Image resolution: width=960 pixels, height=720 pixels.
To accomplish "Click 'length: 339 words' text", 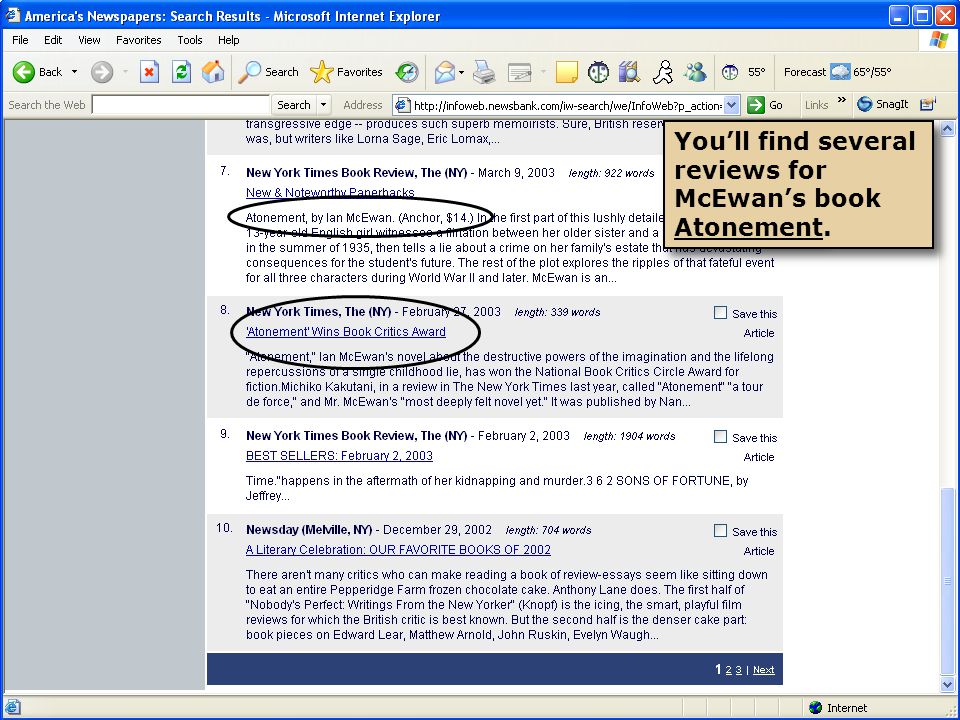I will pyautogui.click(x=557, y=312).
